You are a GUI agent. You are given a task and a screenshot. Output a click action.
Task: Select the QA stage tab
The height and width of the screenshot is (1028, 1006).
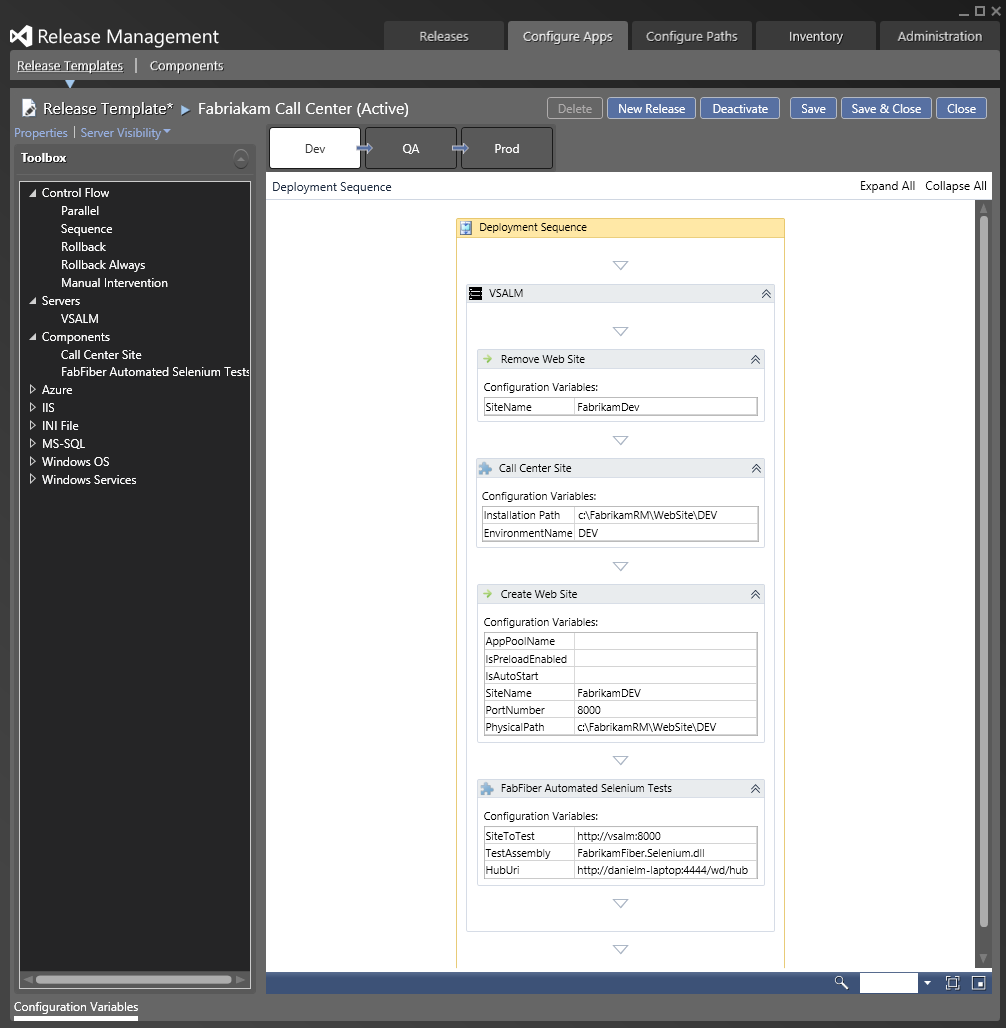pos(411,149)
